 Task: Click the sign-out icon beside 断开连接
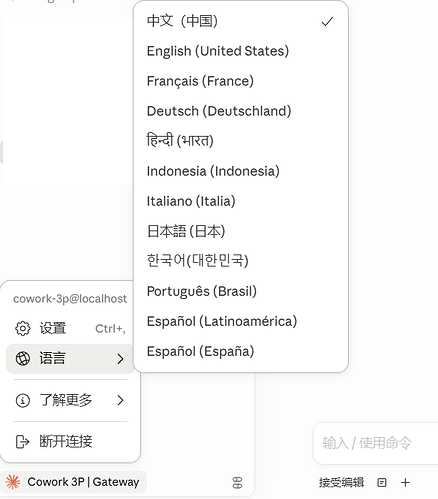tap(23, 442)
